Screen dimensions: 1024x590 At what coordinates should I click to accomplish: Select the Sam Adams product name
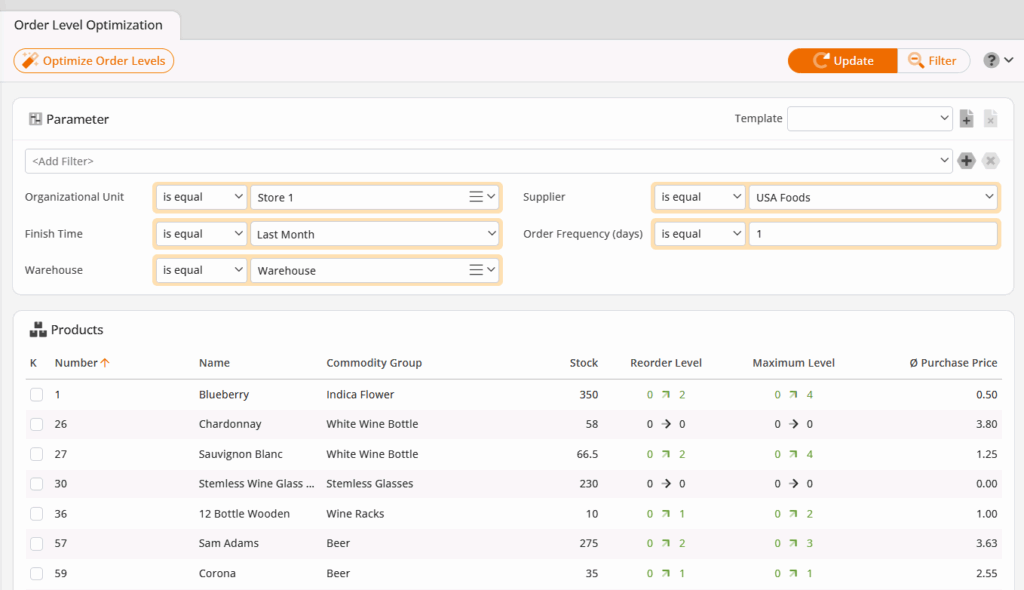tap(229, 543)
